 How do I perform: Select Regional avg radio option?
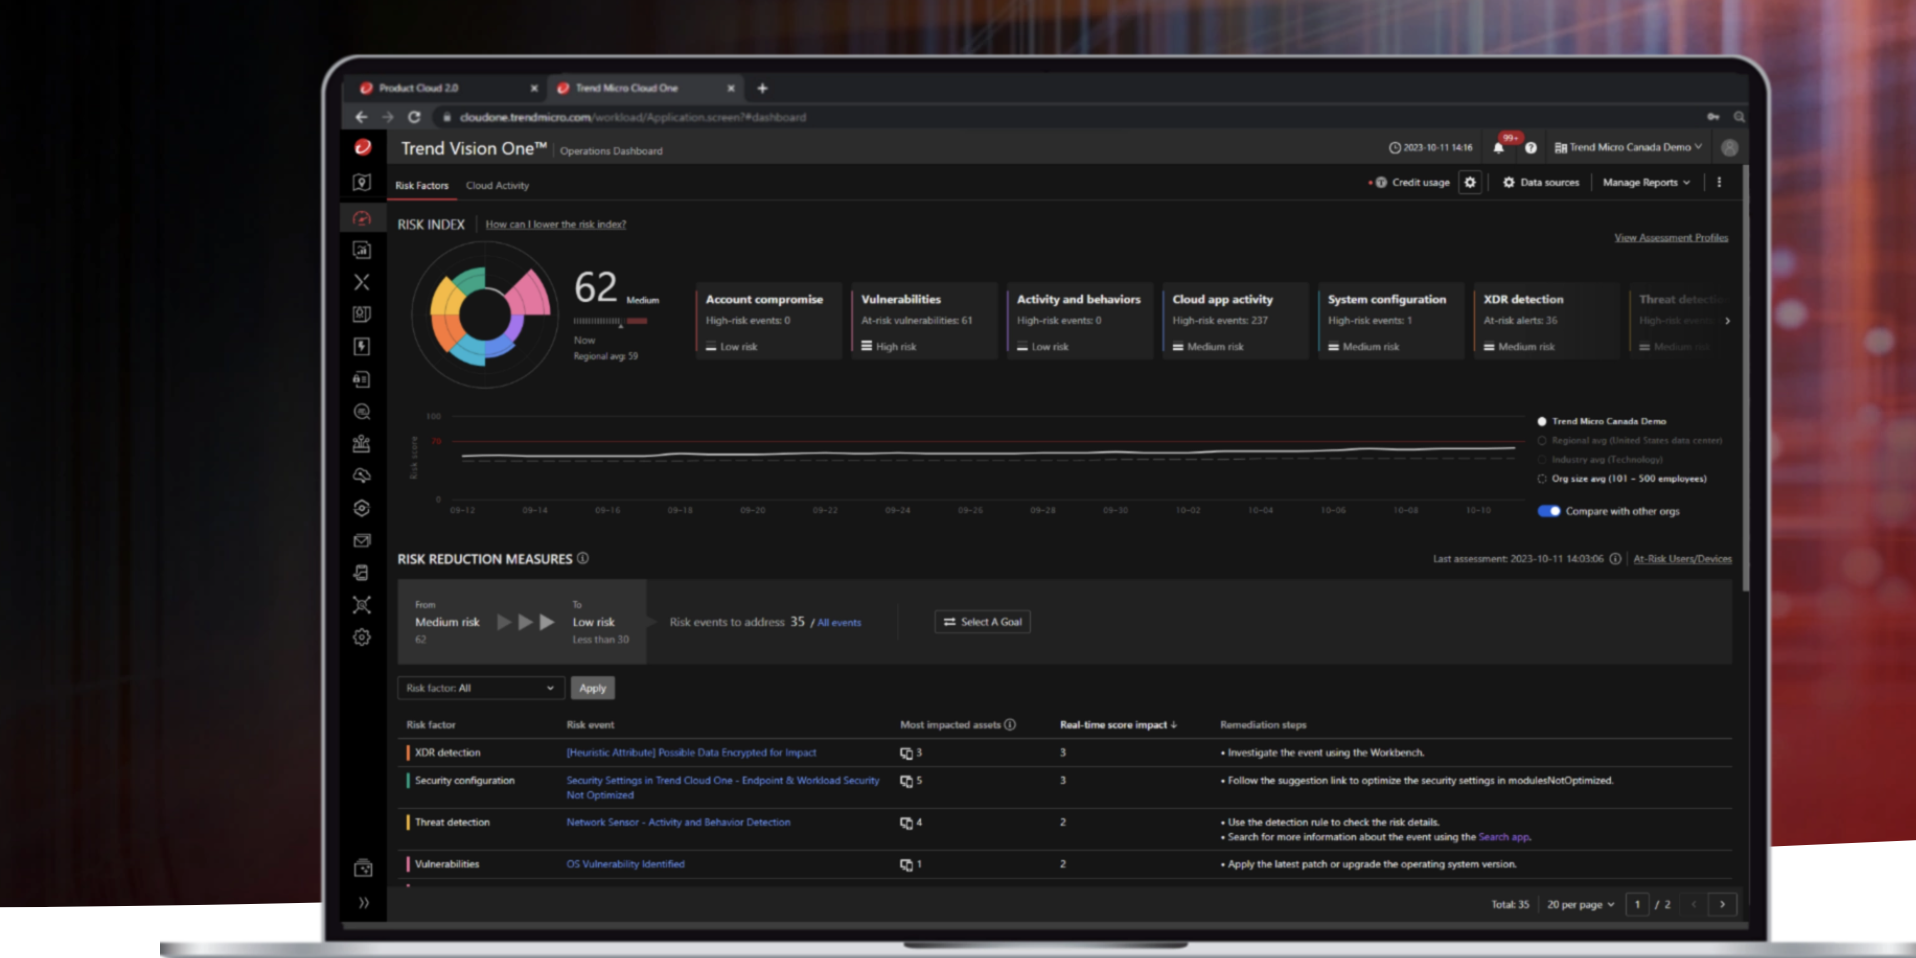click(x=1541, y=440)
